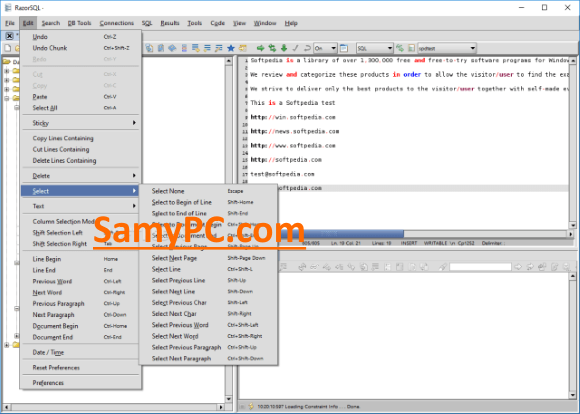This screenshot has width=580, height=414.
Task: Click the WRITABLE status bar entry
Action: (x=436, y=243)
